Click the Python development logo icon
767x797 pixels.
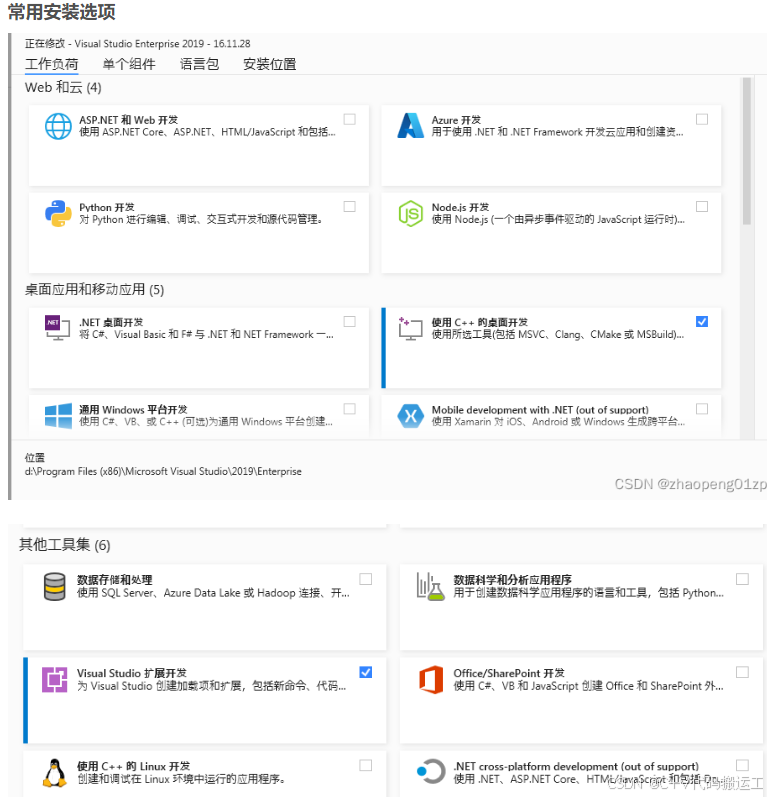(58, 213)
